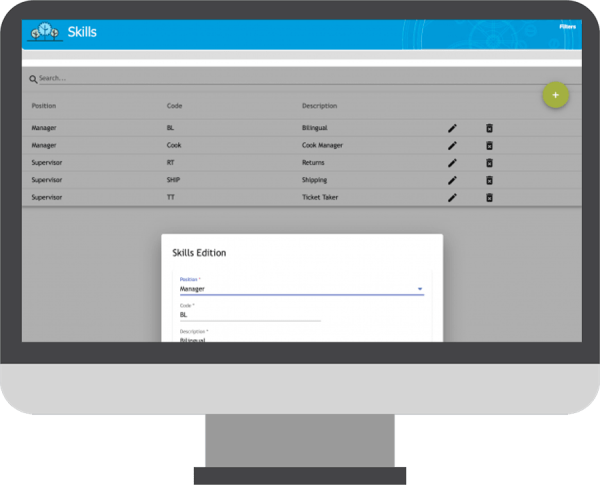Edit the Manager BL Bilingual skill
This screenshot has width=600, height=485.
point(452,128)
